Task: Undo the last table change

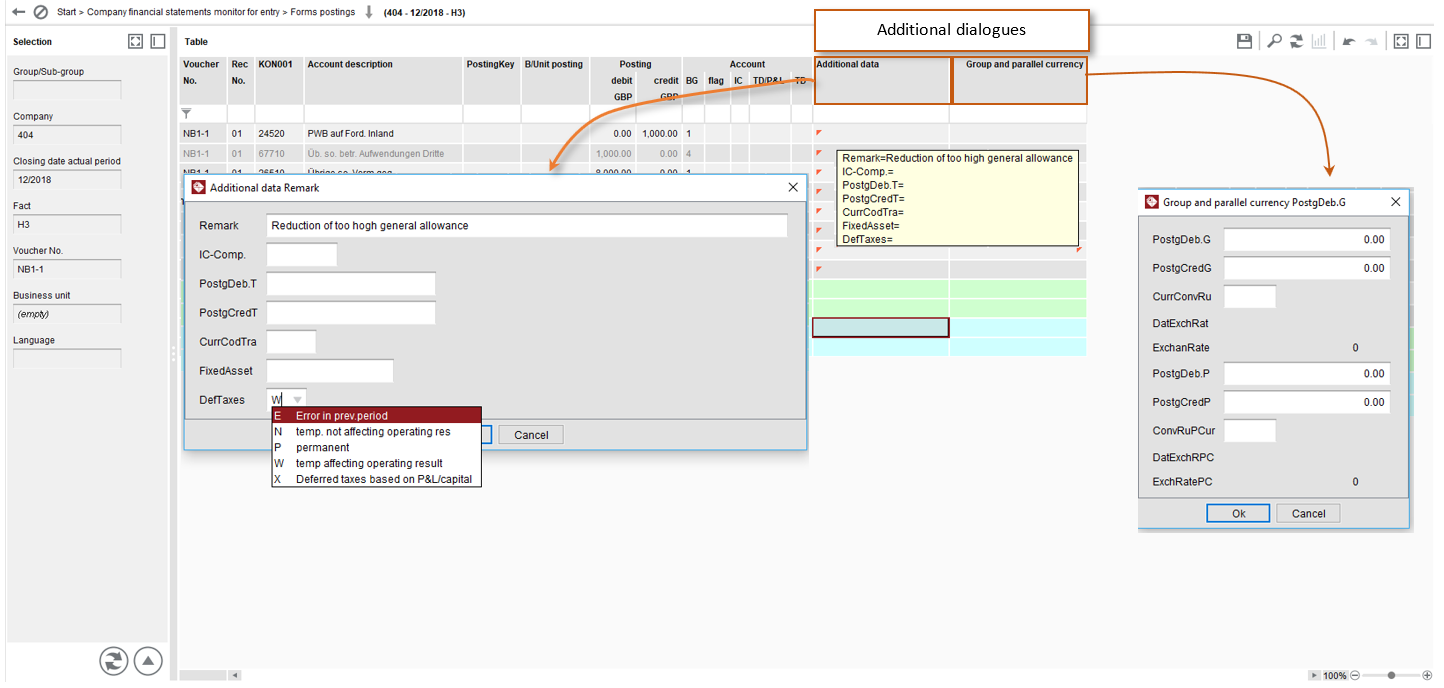Action: [1349, 41]
